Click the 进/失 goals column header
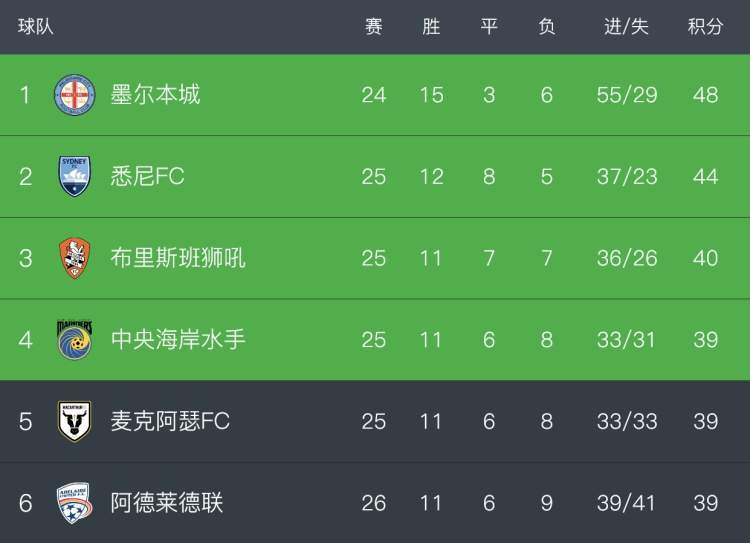The width and height of the screenshot is (750, 543). (x=626, y=26)
